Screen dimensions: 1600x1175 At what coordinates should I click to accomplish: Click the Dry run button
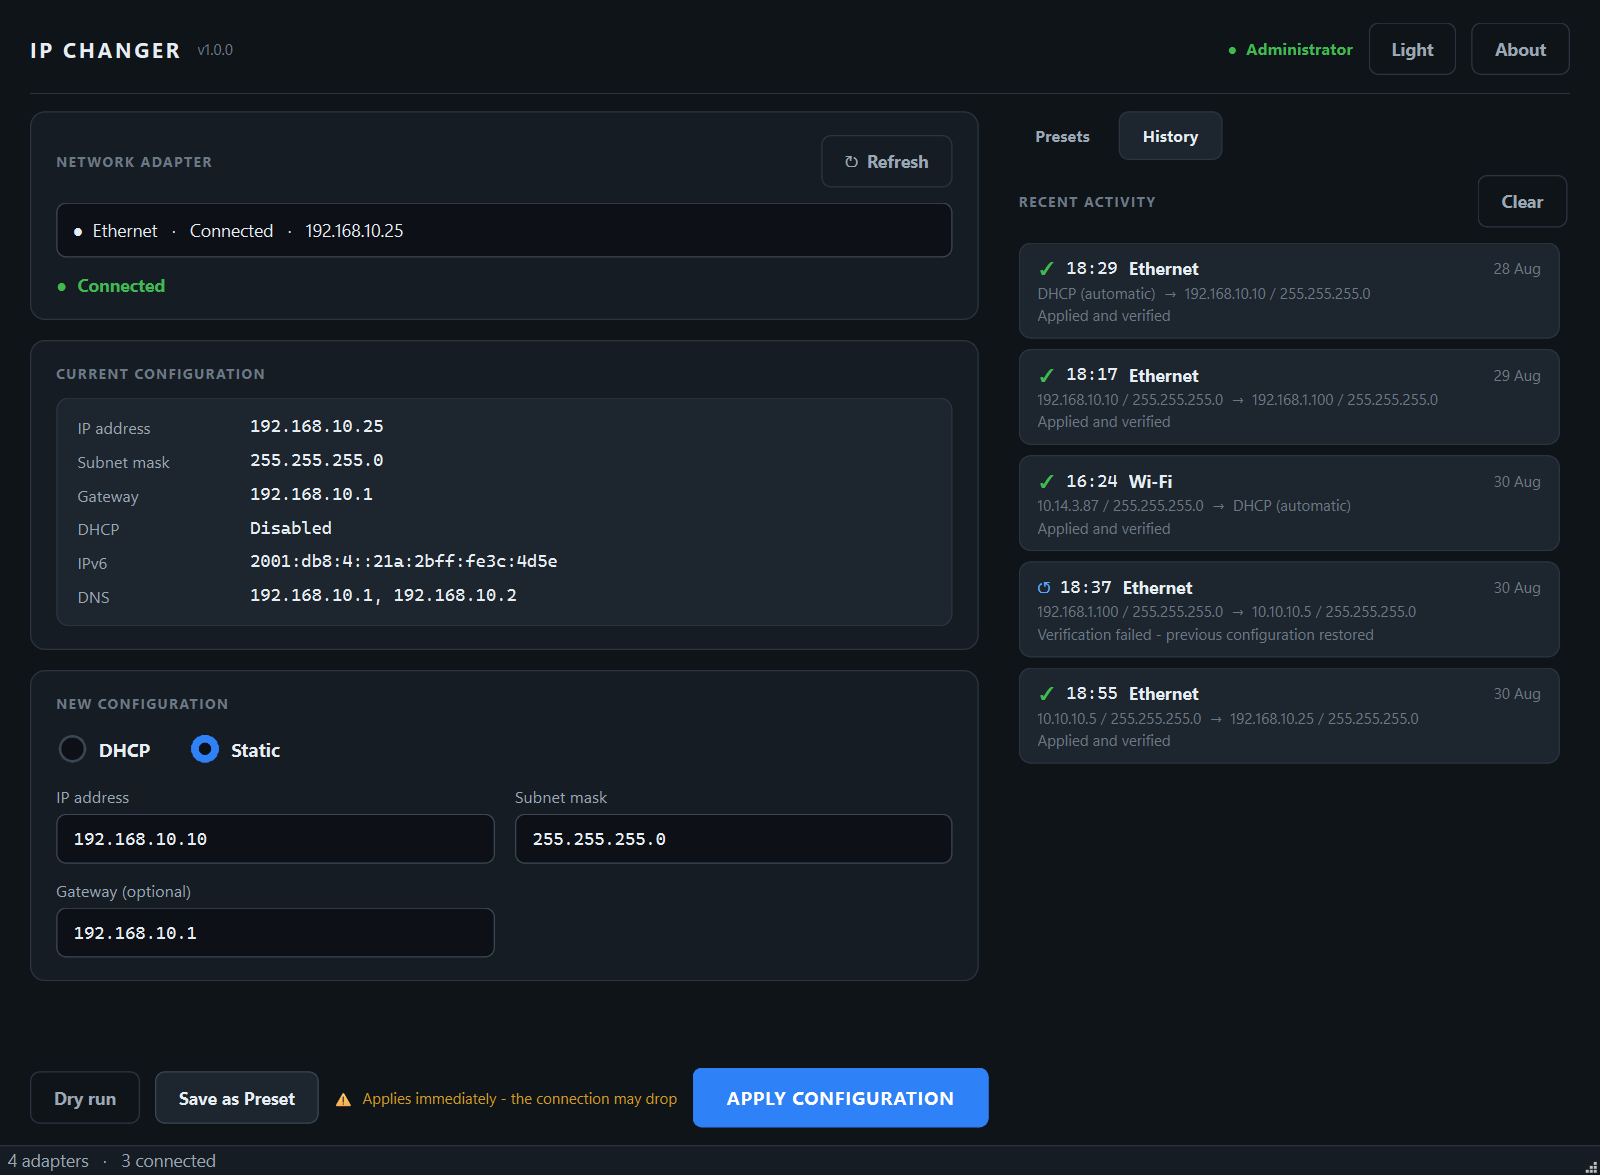coord(85,1098)
